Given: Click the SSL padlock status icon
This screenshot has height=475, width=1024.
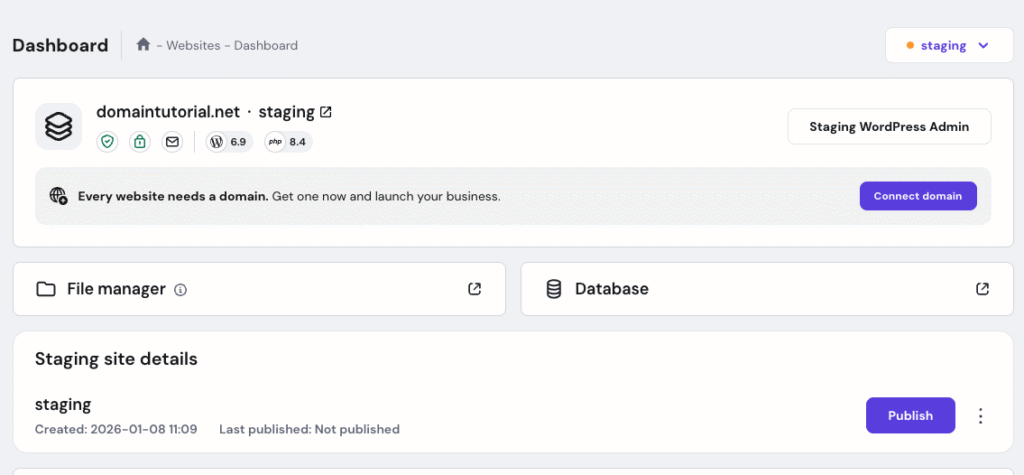Looking at the screenshot, I should (x=139, y=142).
